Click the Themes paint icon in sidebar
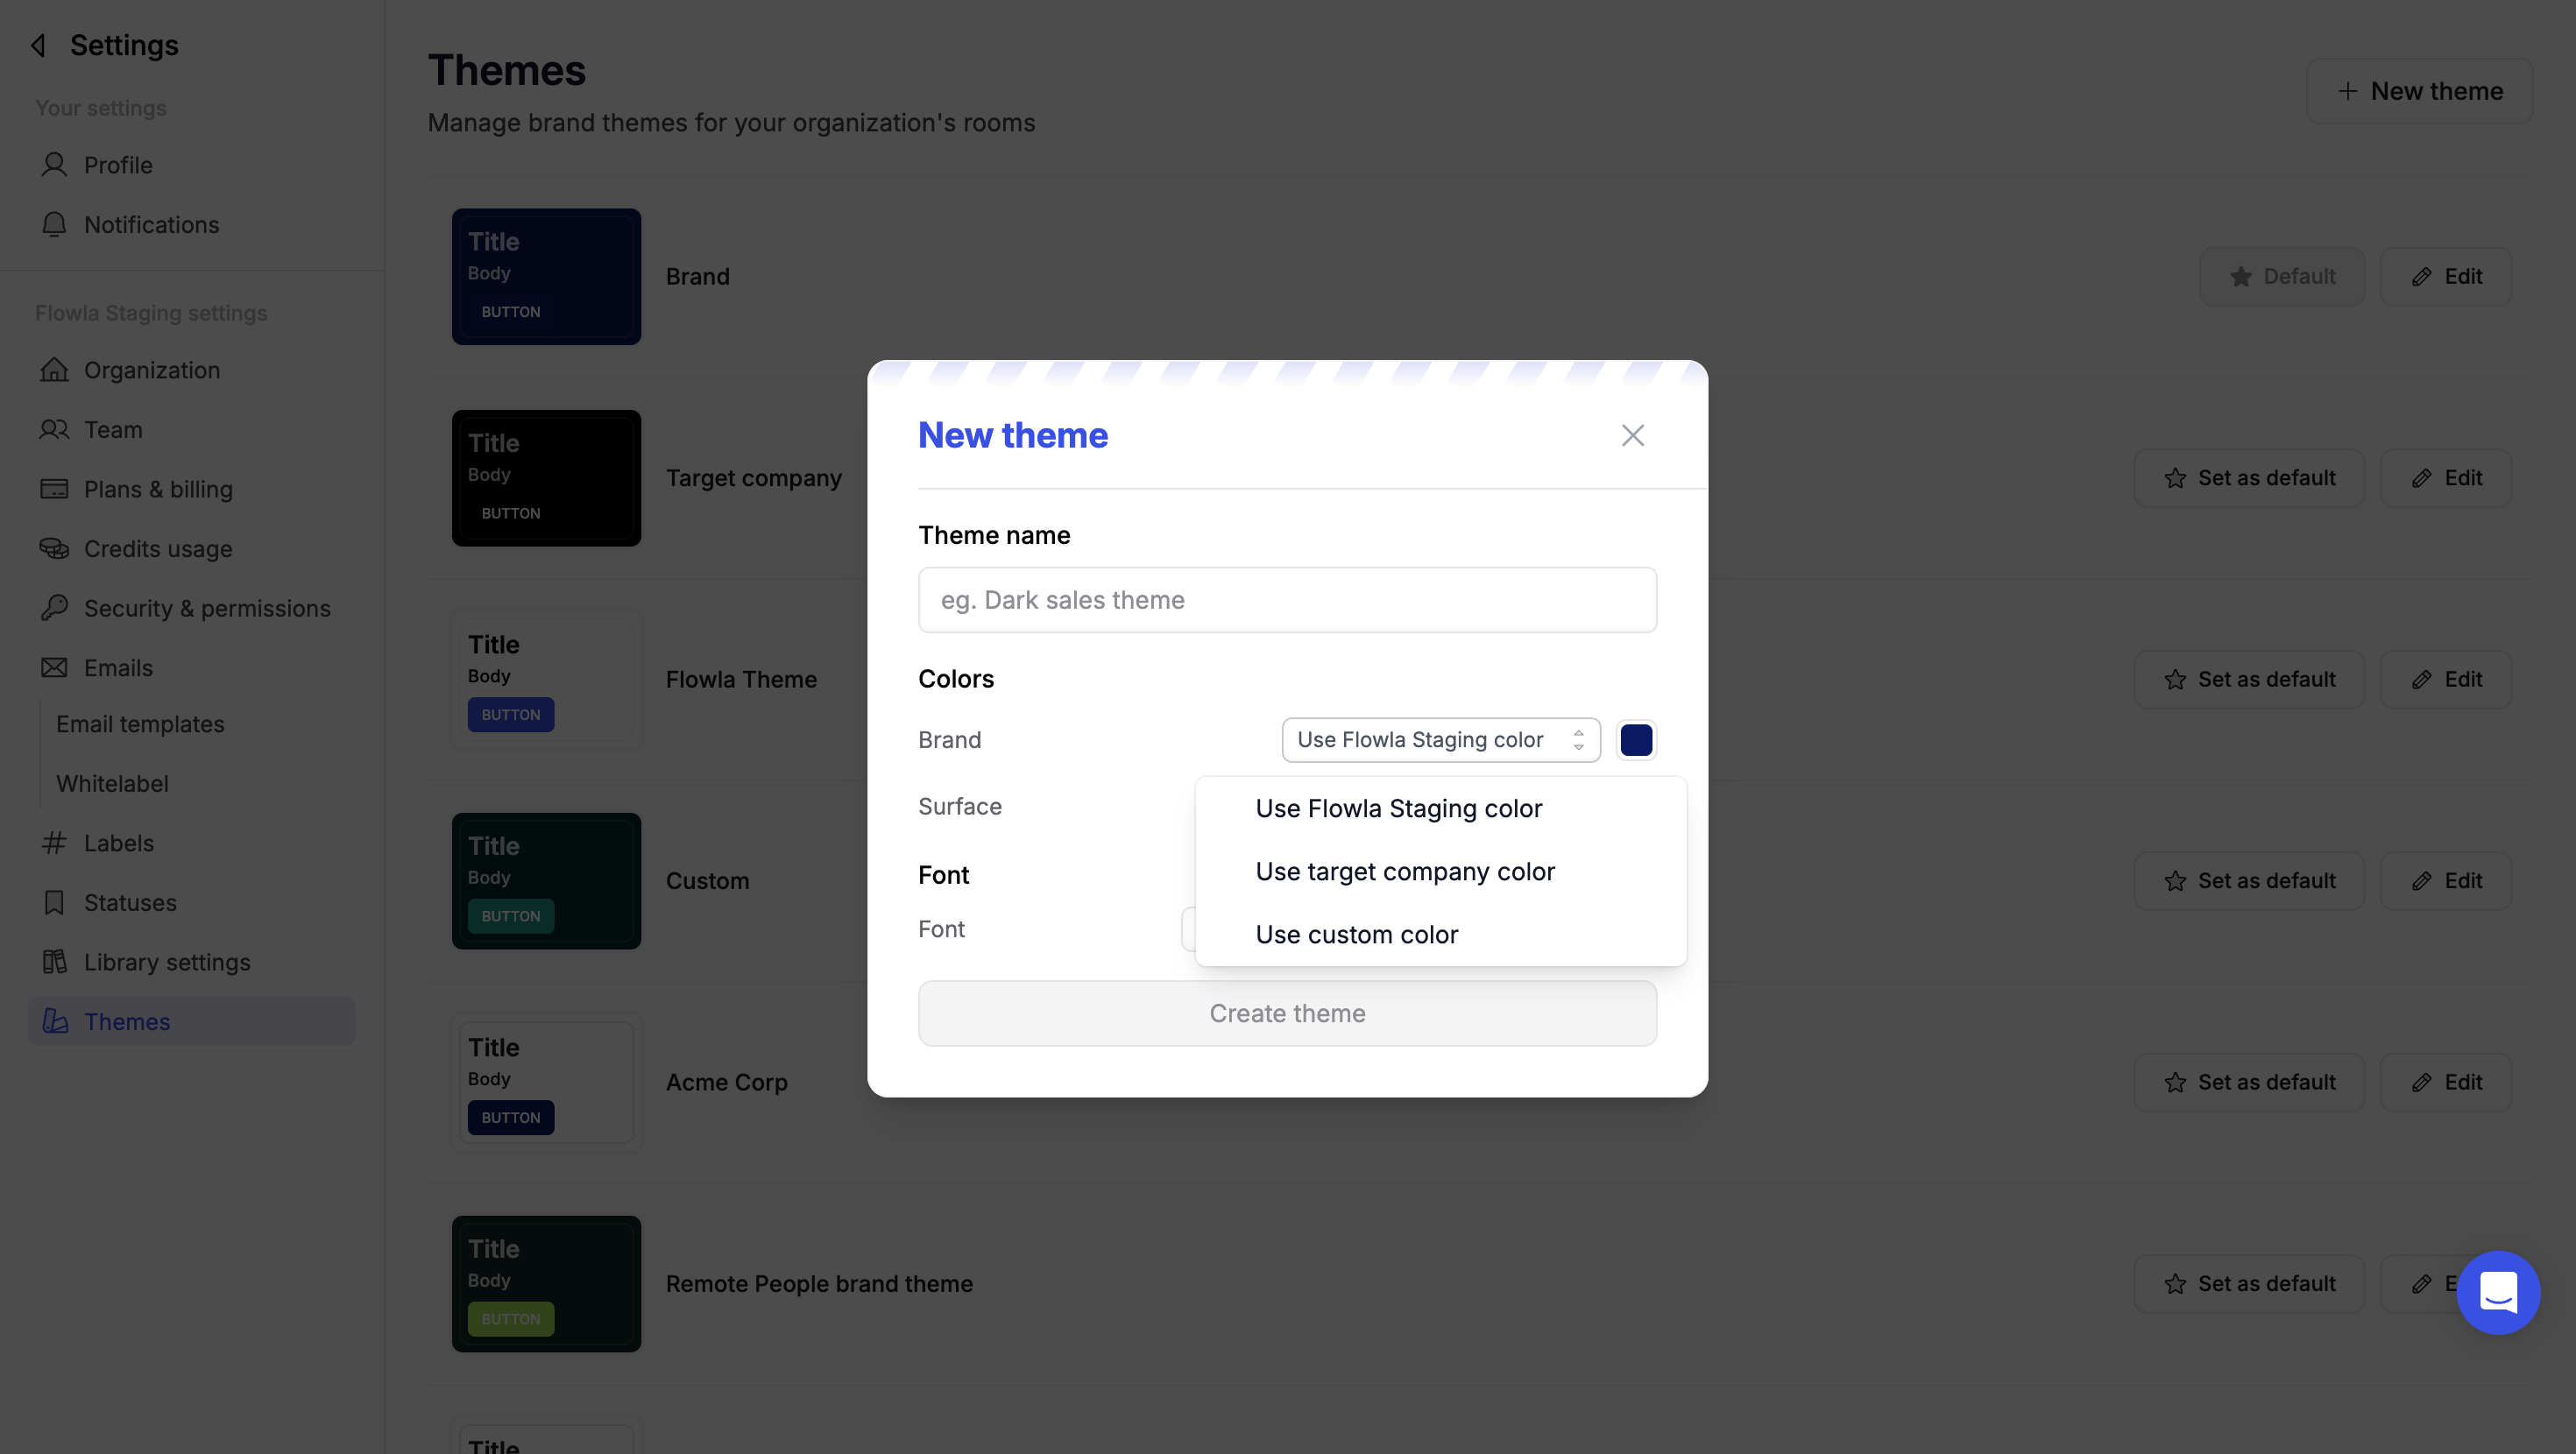 point(55,1021)
